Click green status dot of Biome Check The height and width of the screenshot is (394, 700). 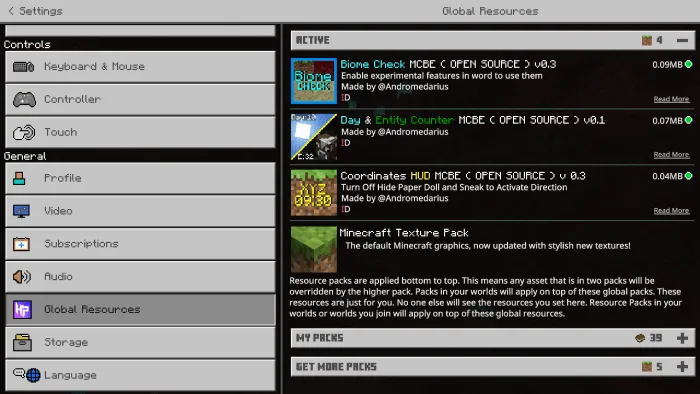point(689,64)
